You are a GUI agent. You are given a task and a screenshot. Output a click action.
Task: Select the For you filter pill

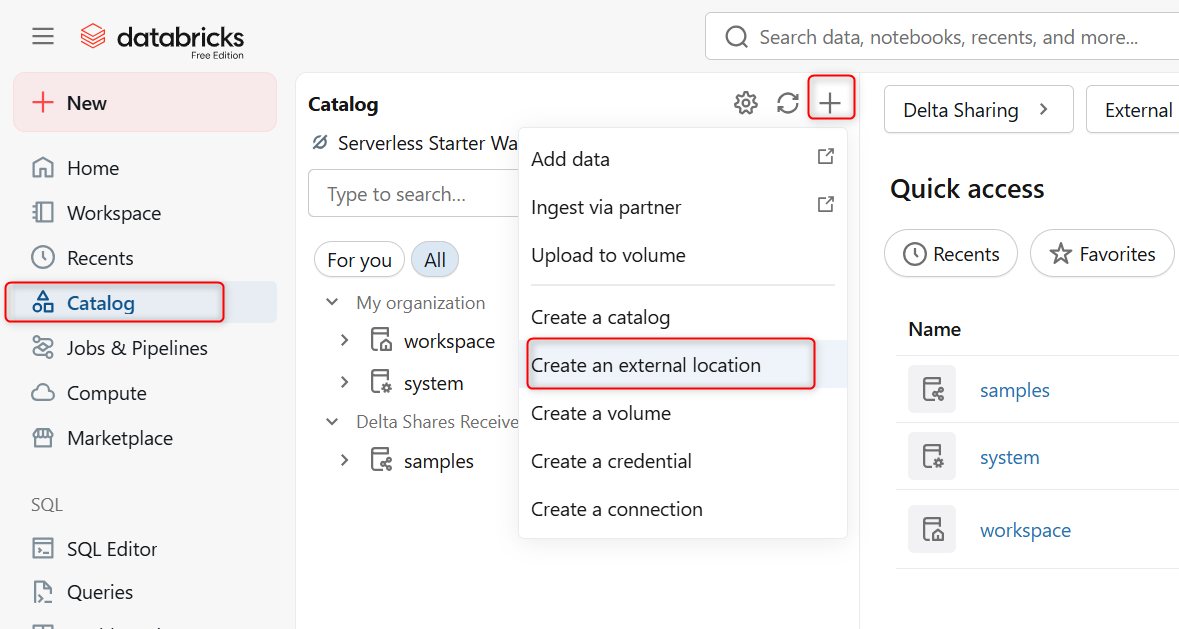click(359, 260)
